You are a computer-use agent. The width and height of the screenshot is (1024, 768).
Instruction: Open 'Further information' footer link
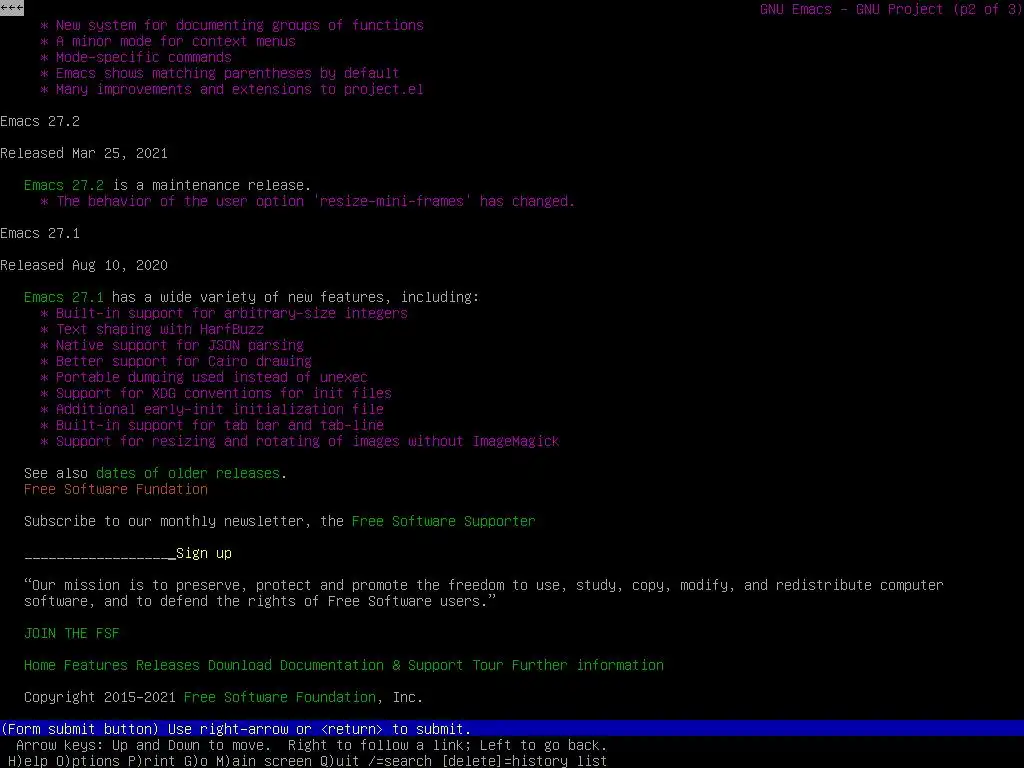pyautogui.click(x=588, y=665)
